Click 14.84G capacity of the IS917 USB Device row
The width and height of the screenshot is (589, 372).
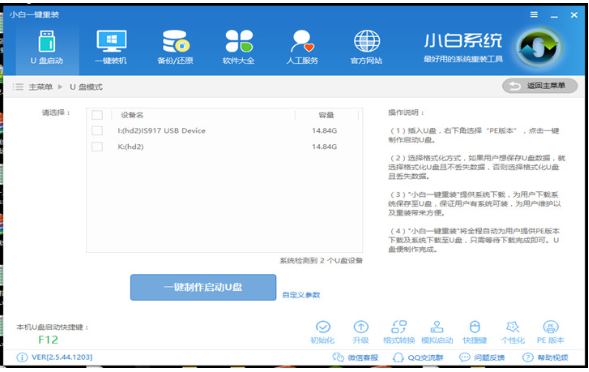[x=324, y=131]
